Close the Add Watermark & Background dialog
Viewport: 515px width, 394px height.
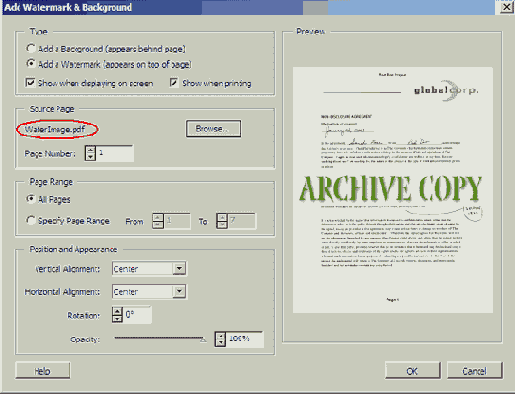(507, 7)
